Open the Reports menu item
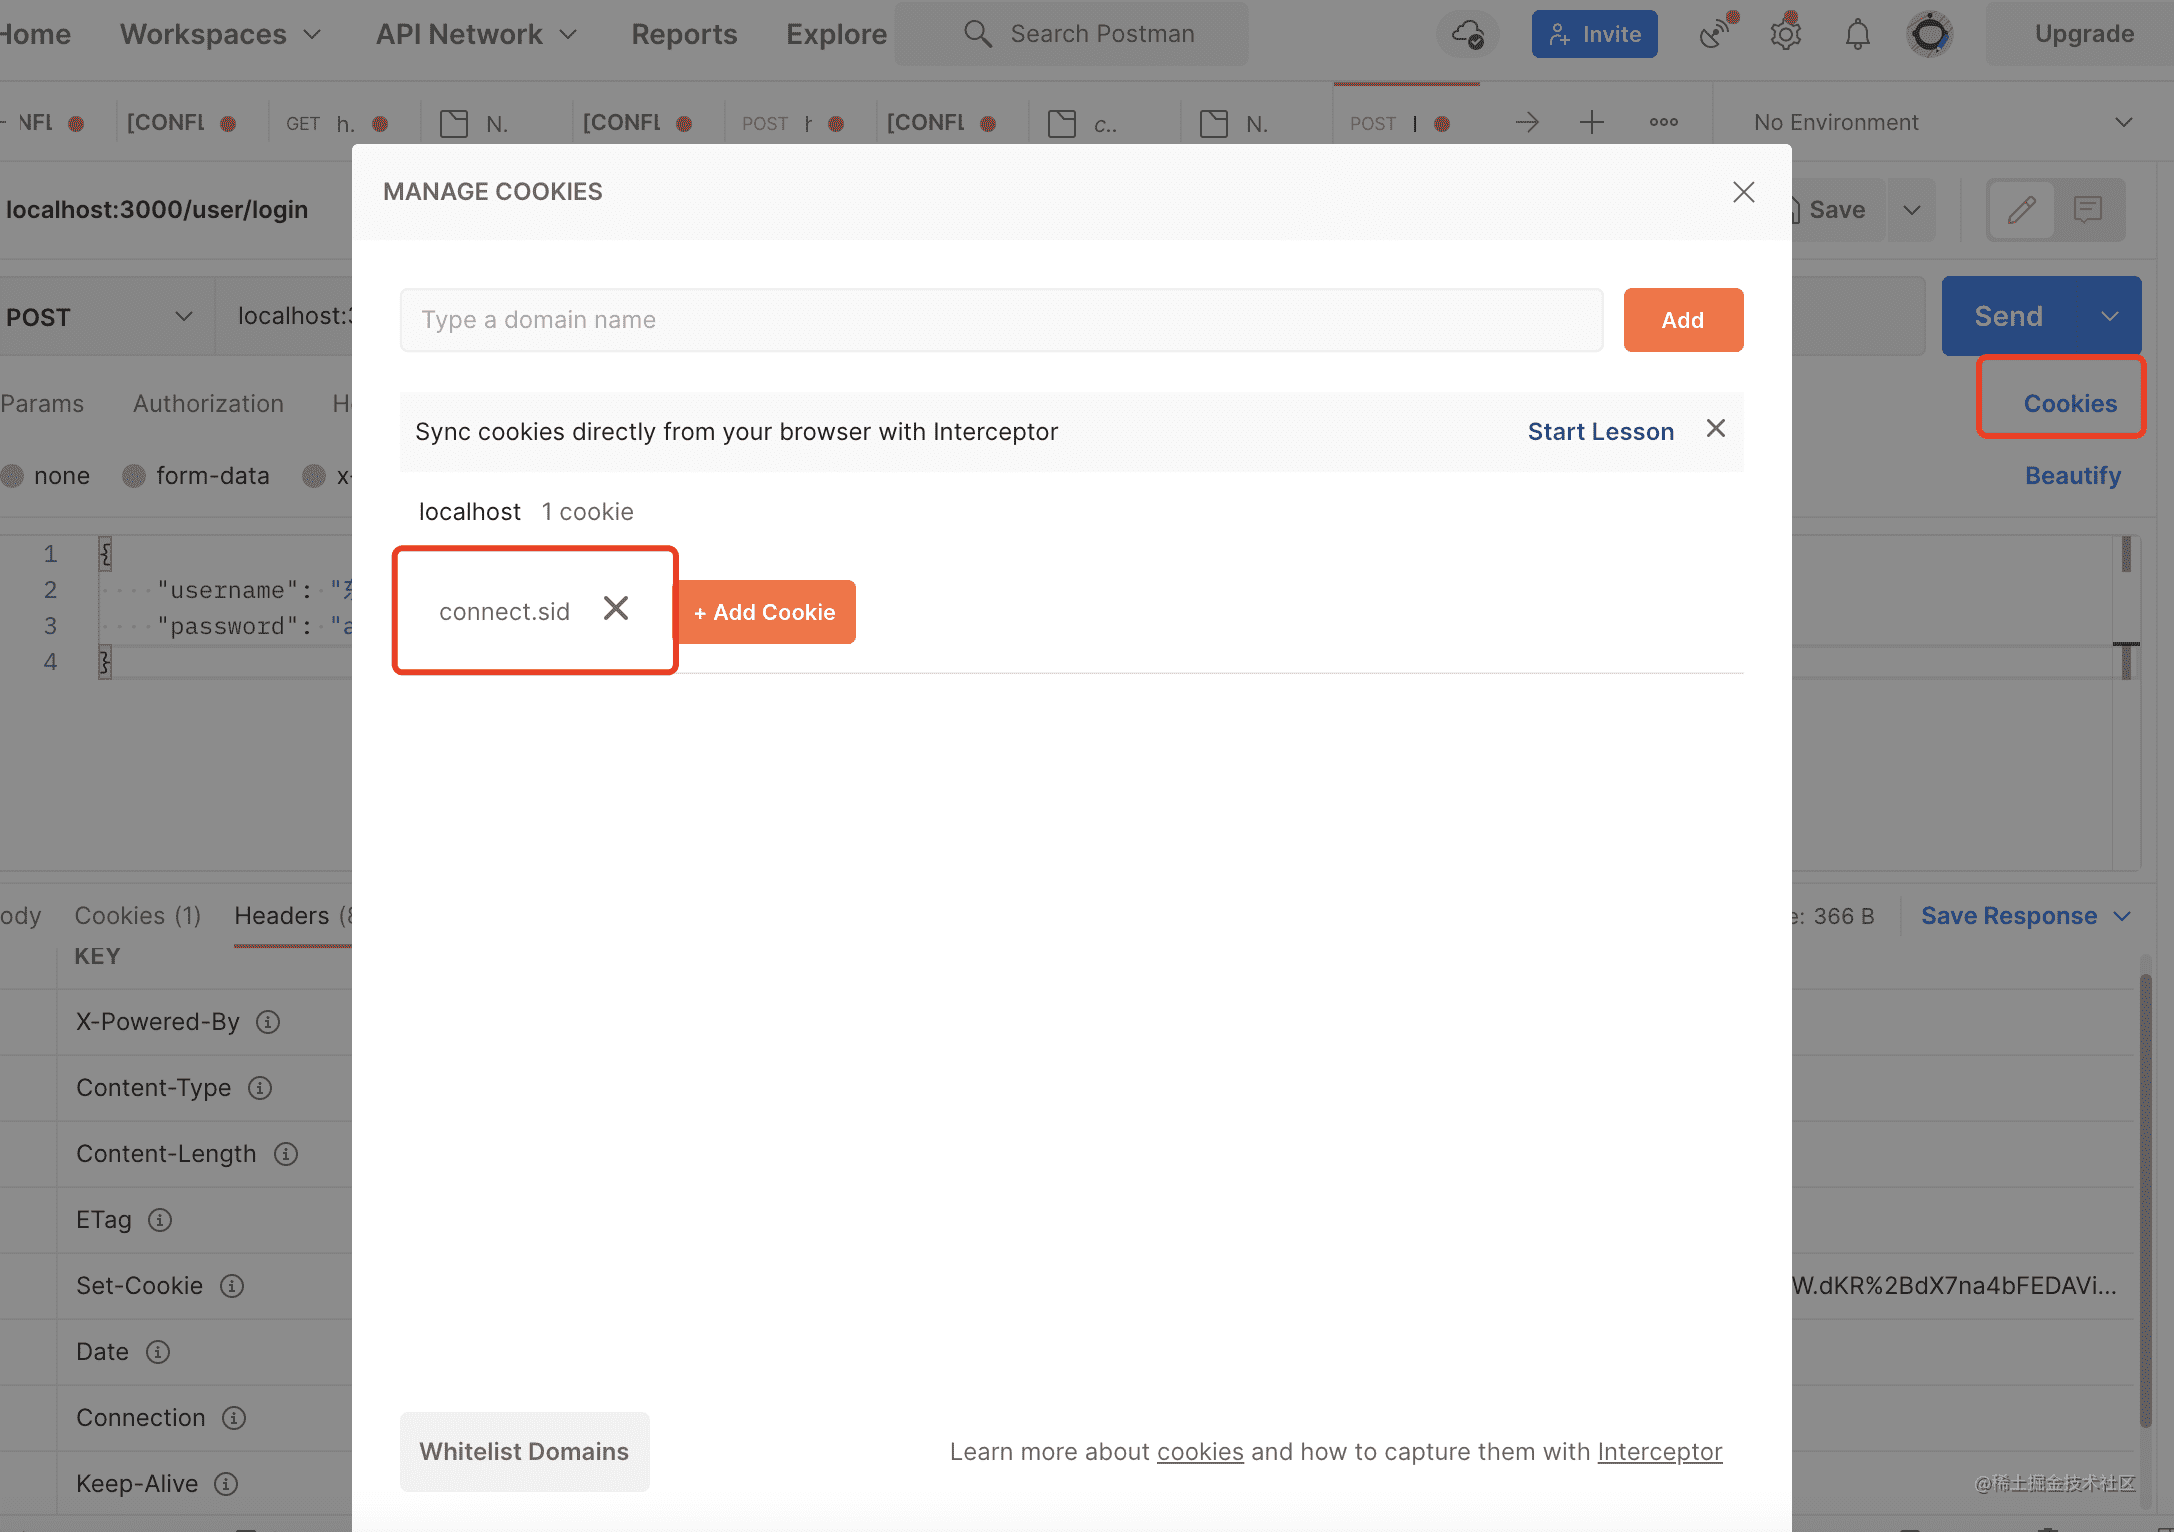The height and width of the screenshot is (1532, 2174). (684, 35)
